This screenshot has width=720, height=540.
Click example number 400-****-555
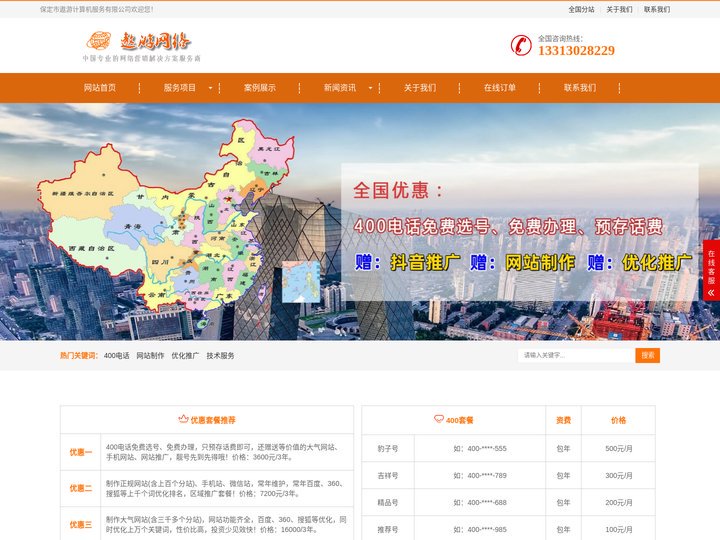point(487,449)
